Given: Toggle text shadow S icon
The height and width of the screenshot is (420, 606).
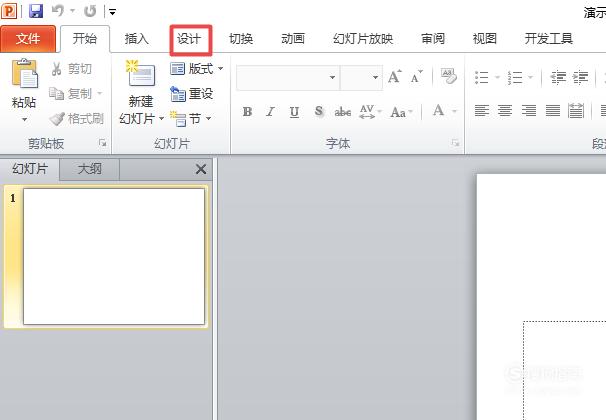Looking at the screenshot, I should tap(318, 112).
